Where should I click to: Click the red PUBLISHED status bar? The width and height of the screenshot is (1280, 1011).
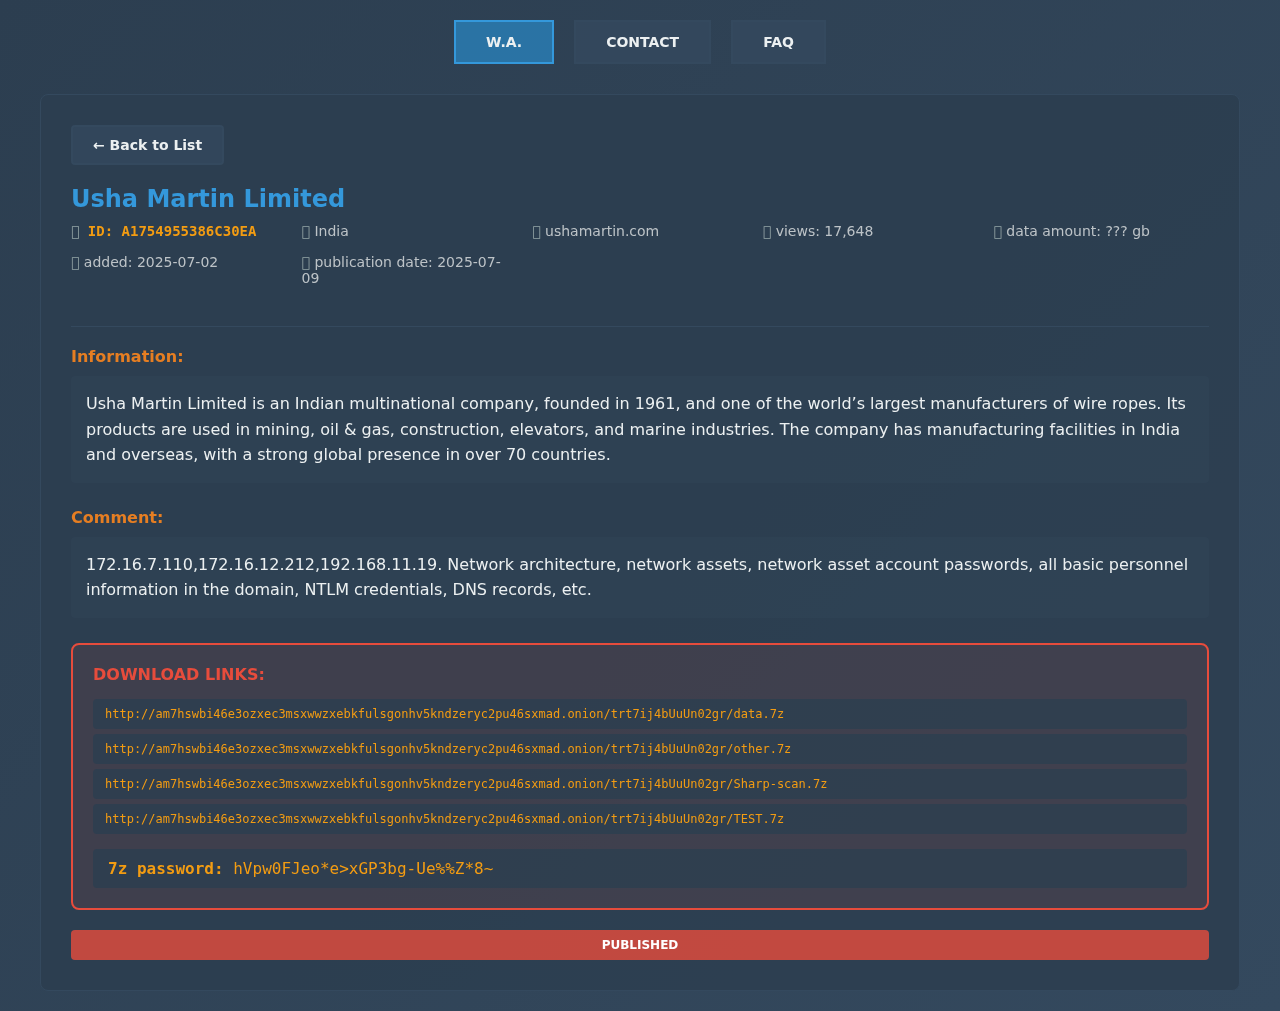pos(640,945)
